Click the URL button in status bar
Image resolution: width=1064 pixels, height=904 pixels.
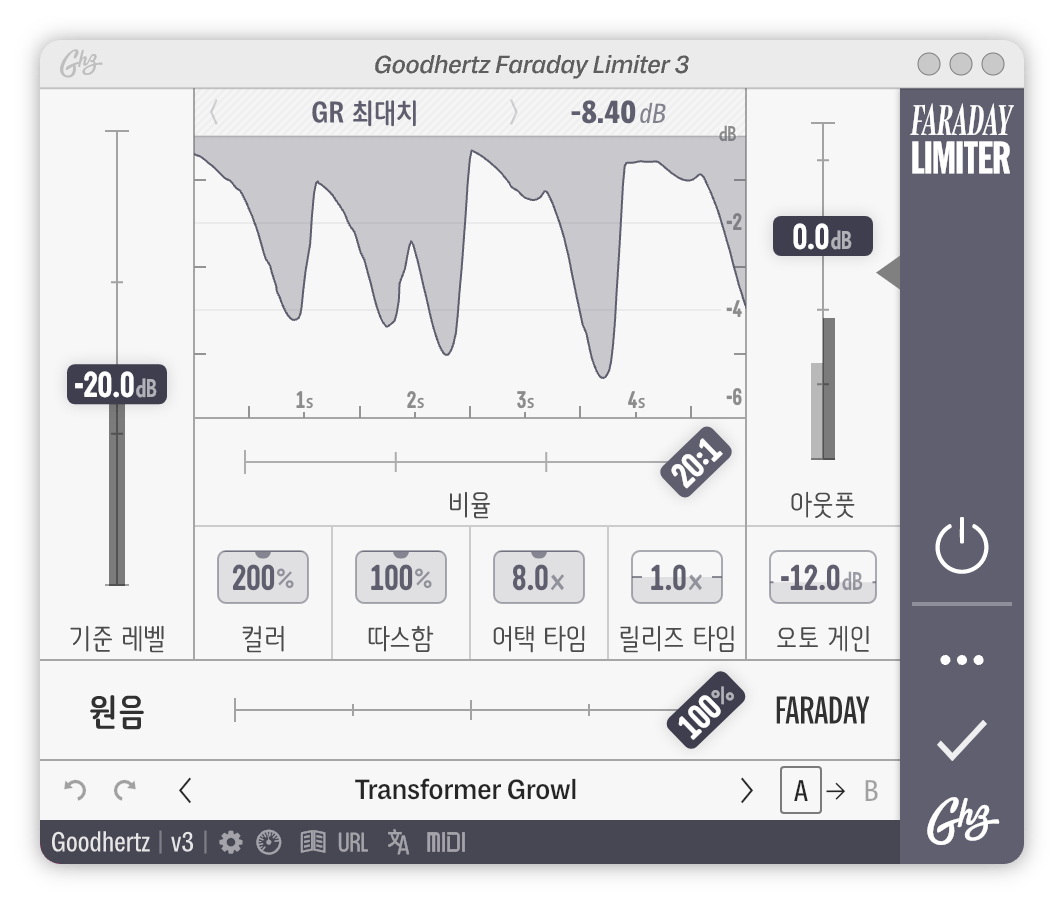tap(353, 842)
